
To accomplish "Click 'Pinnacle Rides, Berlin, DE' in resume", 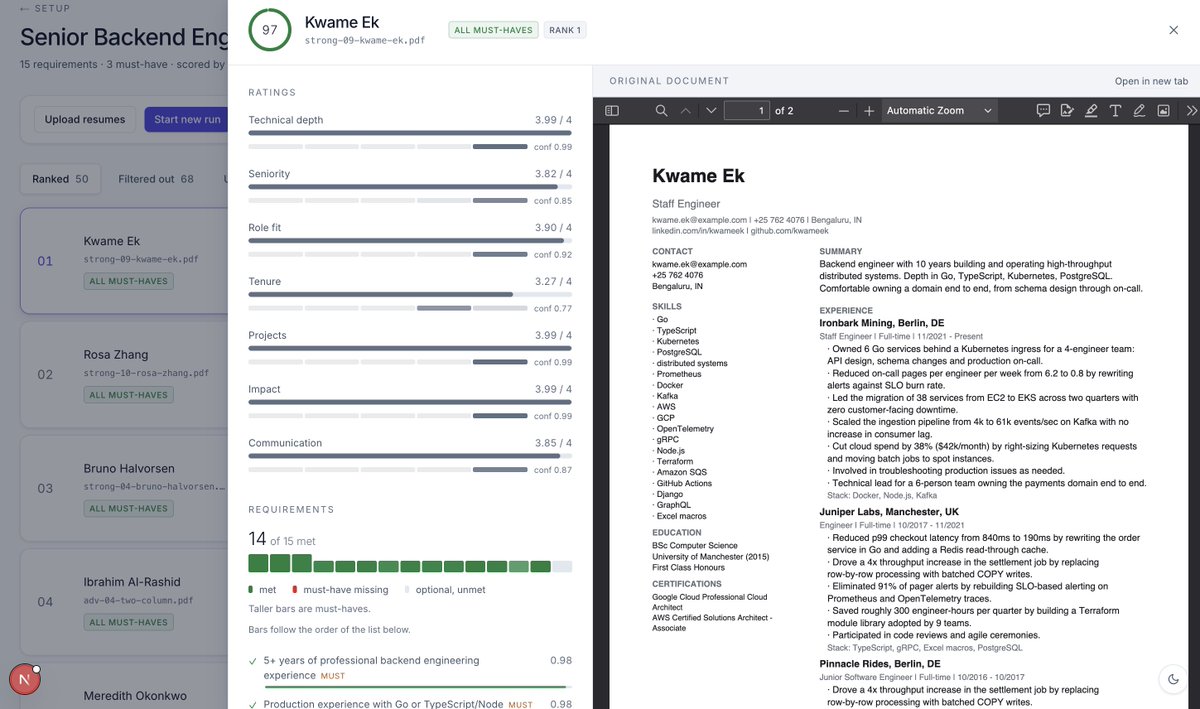I will (x=880, y=664).
